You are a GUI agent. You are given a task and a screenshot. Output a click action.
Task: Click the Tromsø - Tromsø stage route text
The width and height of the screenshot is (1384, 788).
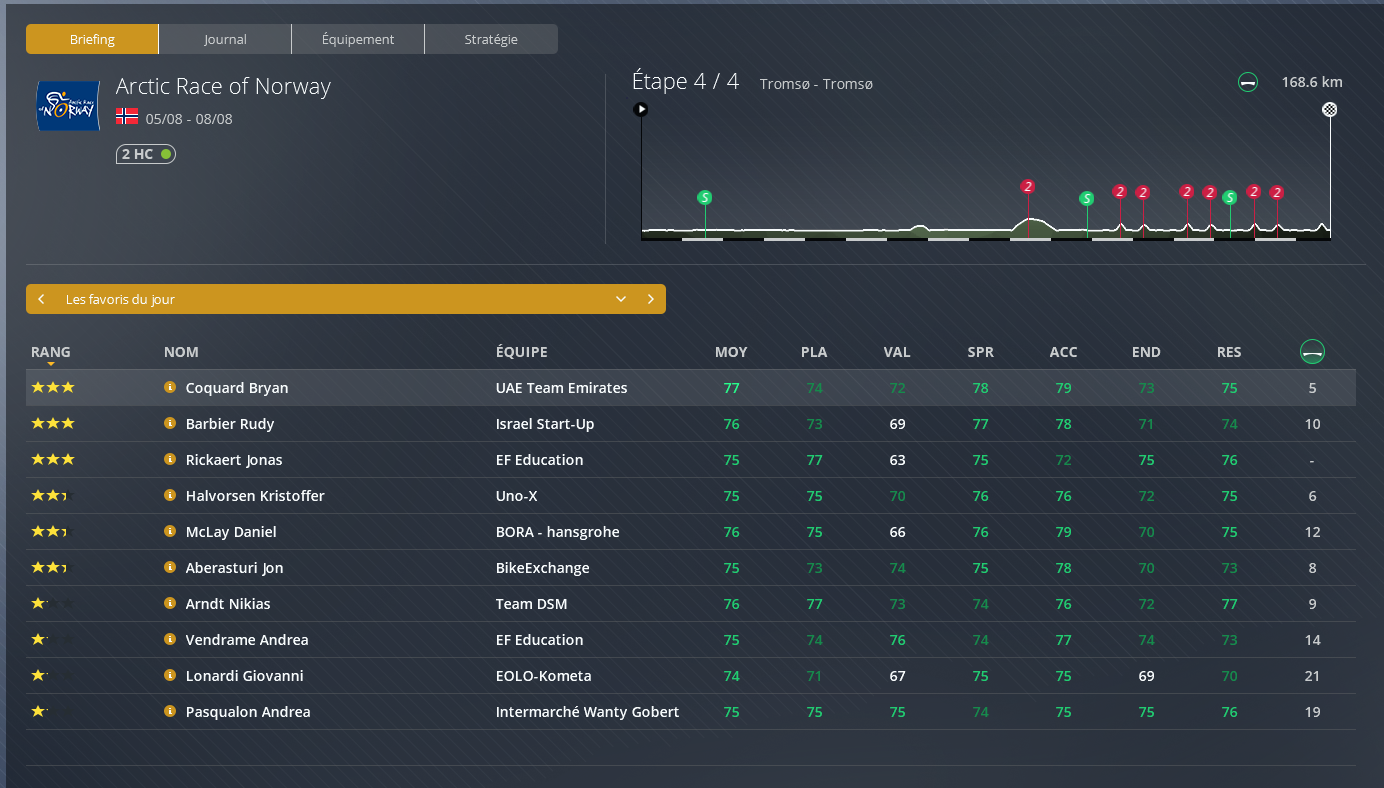pos(816,84)
